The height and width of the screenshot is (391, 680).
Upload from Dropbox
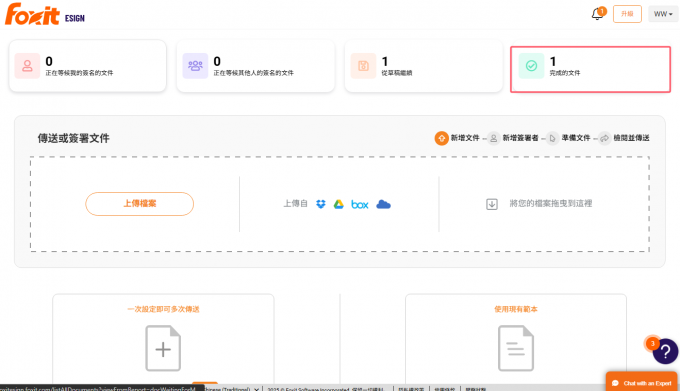321,204
